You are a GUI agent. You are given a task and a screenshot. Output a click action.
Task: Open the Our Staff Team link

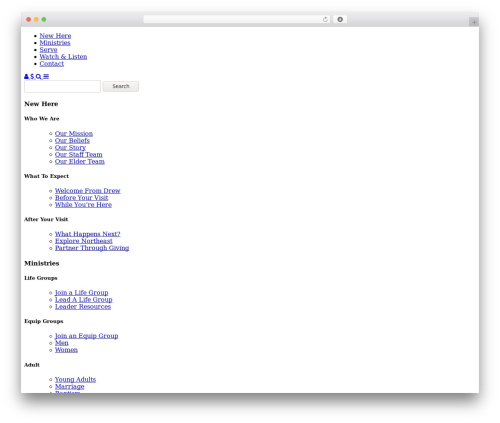(79, 155)
